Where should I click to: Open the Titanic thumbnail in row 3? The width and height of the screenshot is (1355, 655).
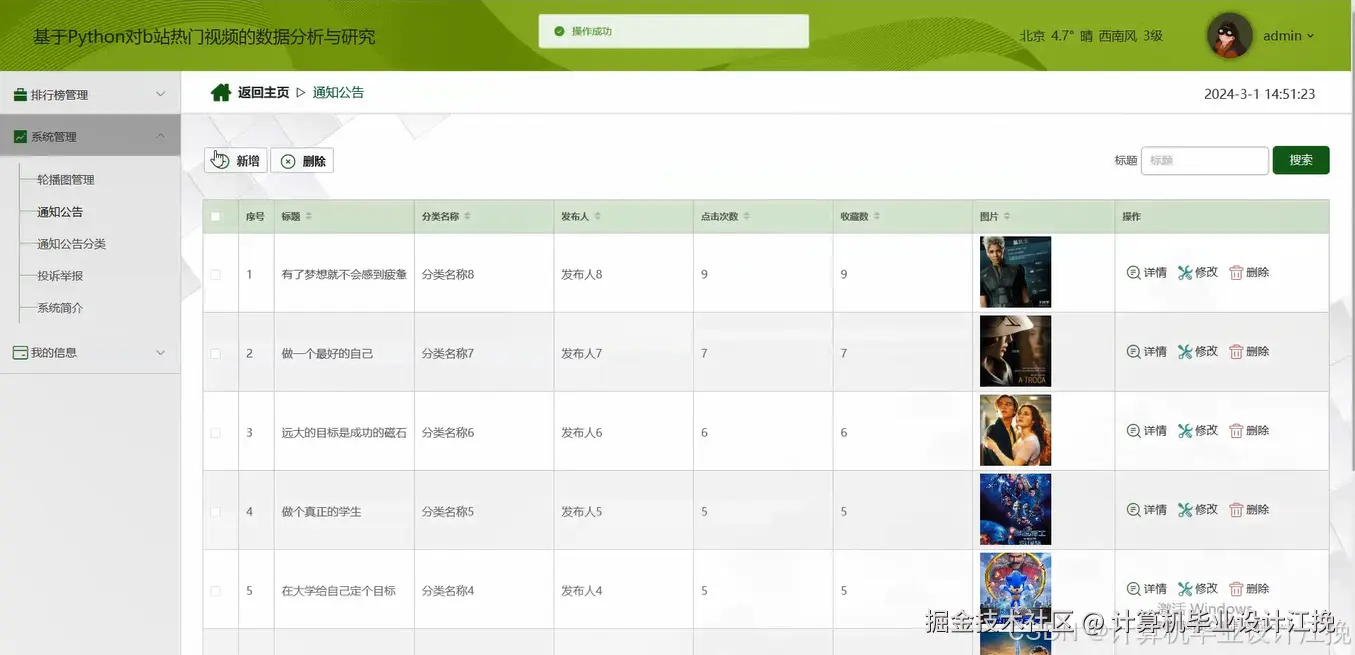tap(1015, 430)
